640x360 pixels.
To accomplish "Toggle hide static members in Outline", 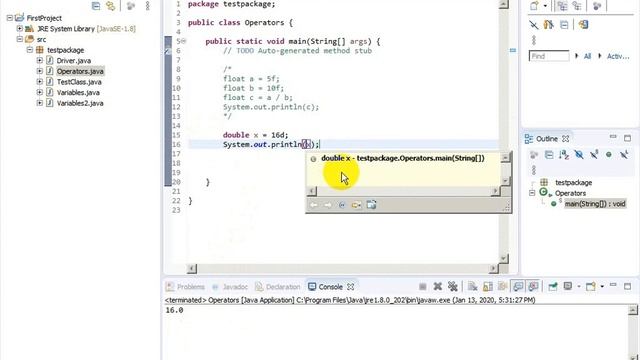I will [x=594, y=155].
